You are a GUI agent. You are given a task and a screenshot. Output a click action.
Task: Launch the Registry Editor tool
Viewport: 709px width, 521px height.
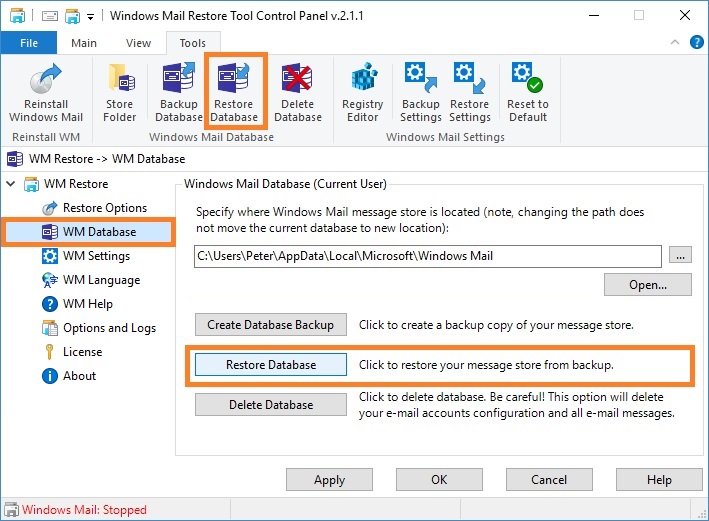pyautogui.click(x=363, y=92)
